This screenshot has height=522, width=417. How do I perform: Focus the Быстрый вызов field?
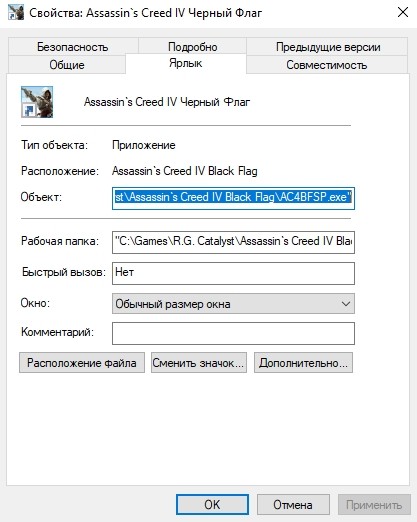point(233,273)
